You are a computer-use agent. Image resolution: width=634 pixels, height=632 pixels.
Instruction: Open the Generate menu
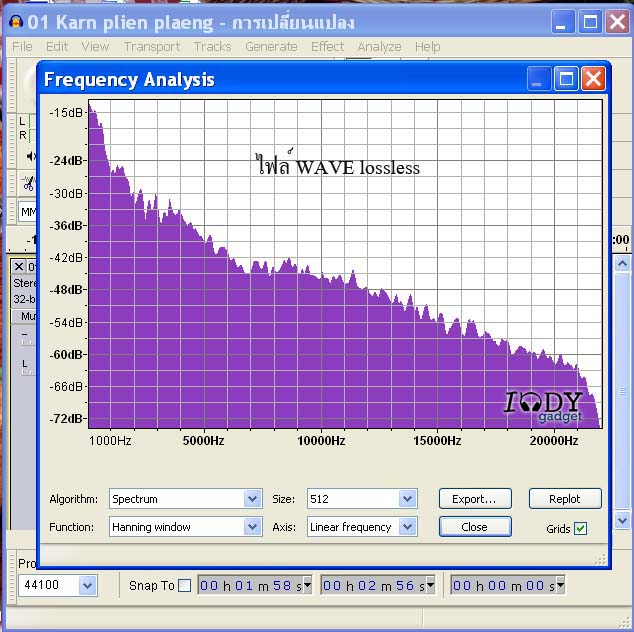pyautogui.click(x=271, y=47)
